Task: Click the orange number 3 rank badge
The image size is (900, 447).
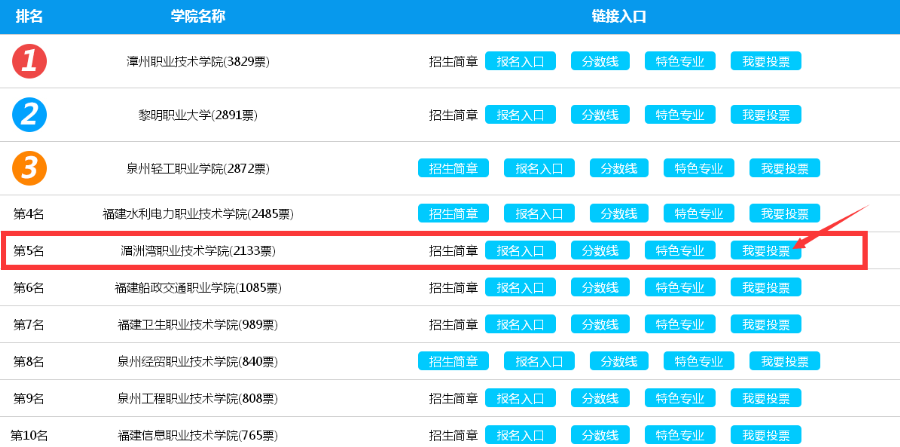Action: point(29,167)
